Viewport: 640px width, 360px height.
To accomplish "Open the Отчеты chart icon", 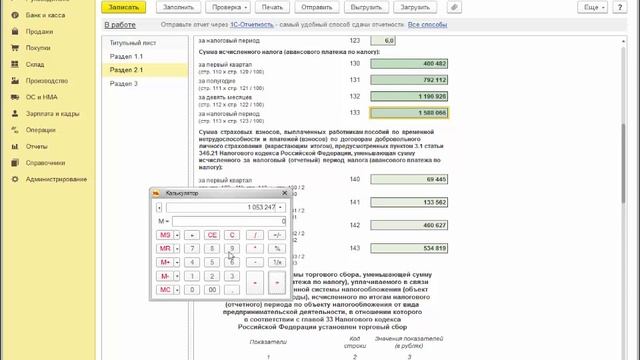I will (15, 146).
